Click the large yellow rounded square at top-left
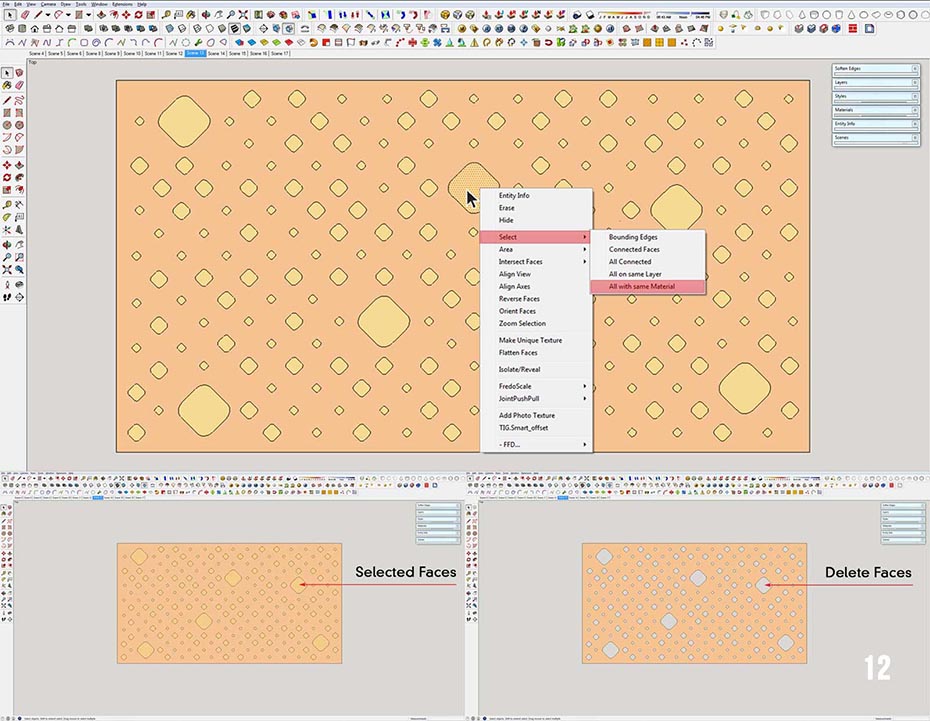Screen dimensions: 930x721 (184, 121)
